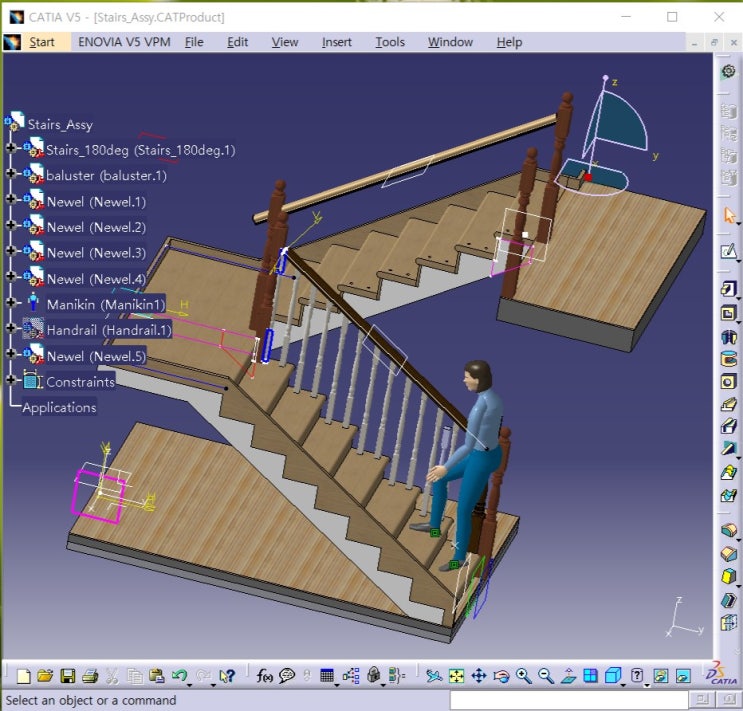Click the workbench gear icon top right
Image resolution: width=743 pixels, height=711 pixels.
point(729,72)
